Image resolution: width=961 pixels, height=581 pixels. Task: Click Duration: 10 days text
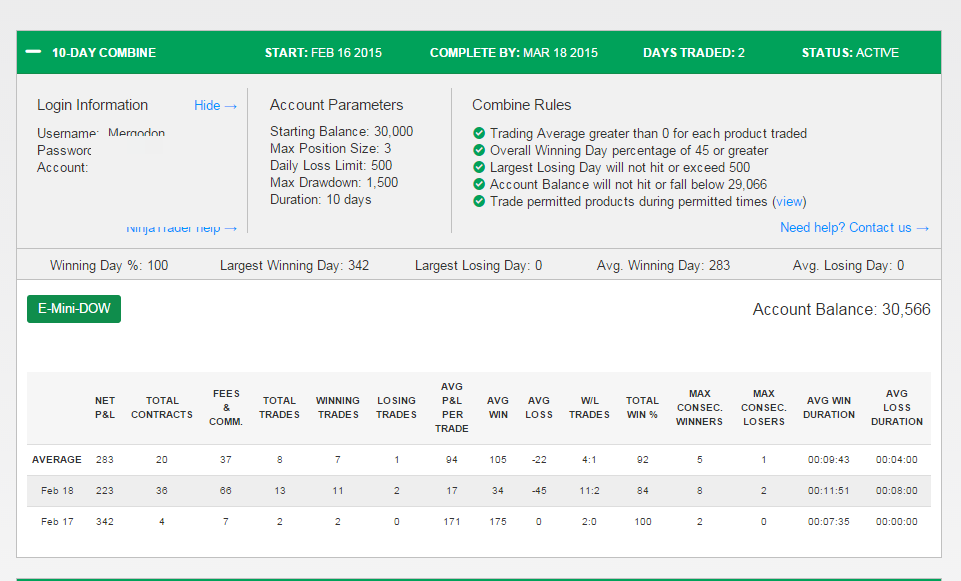tap(321, 200)
